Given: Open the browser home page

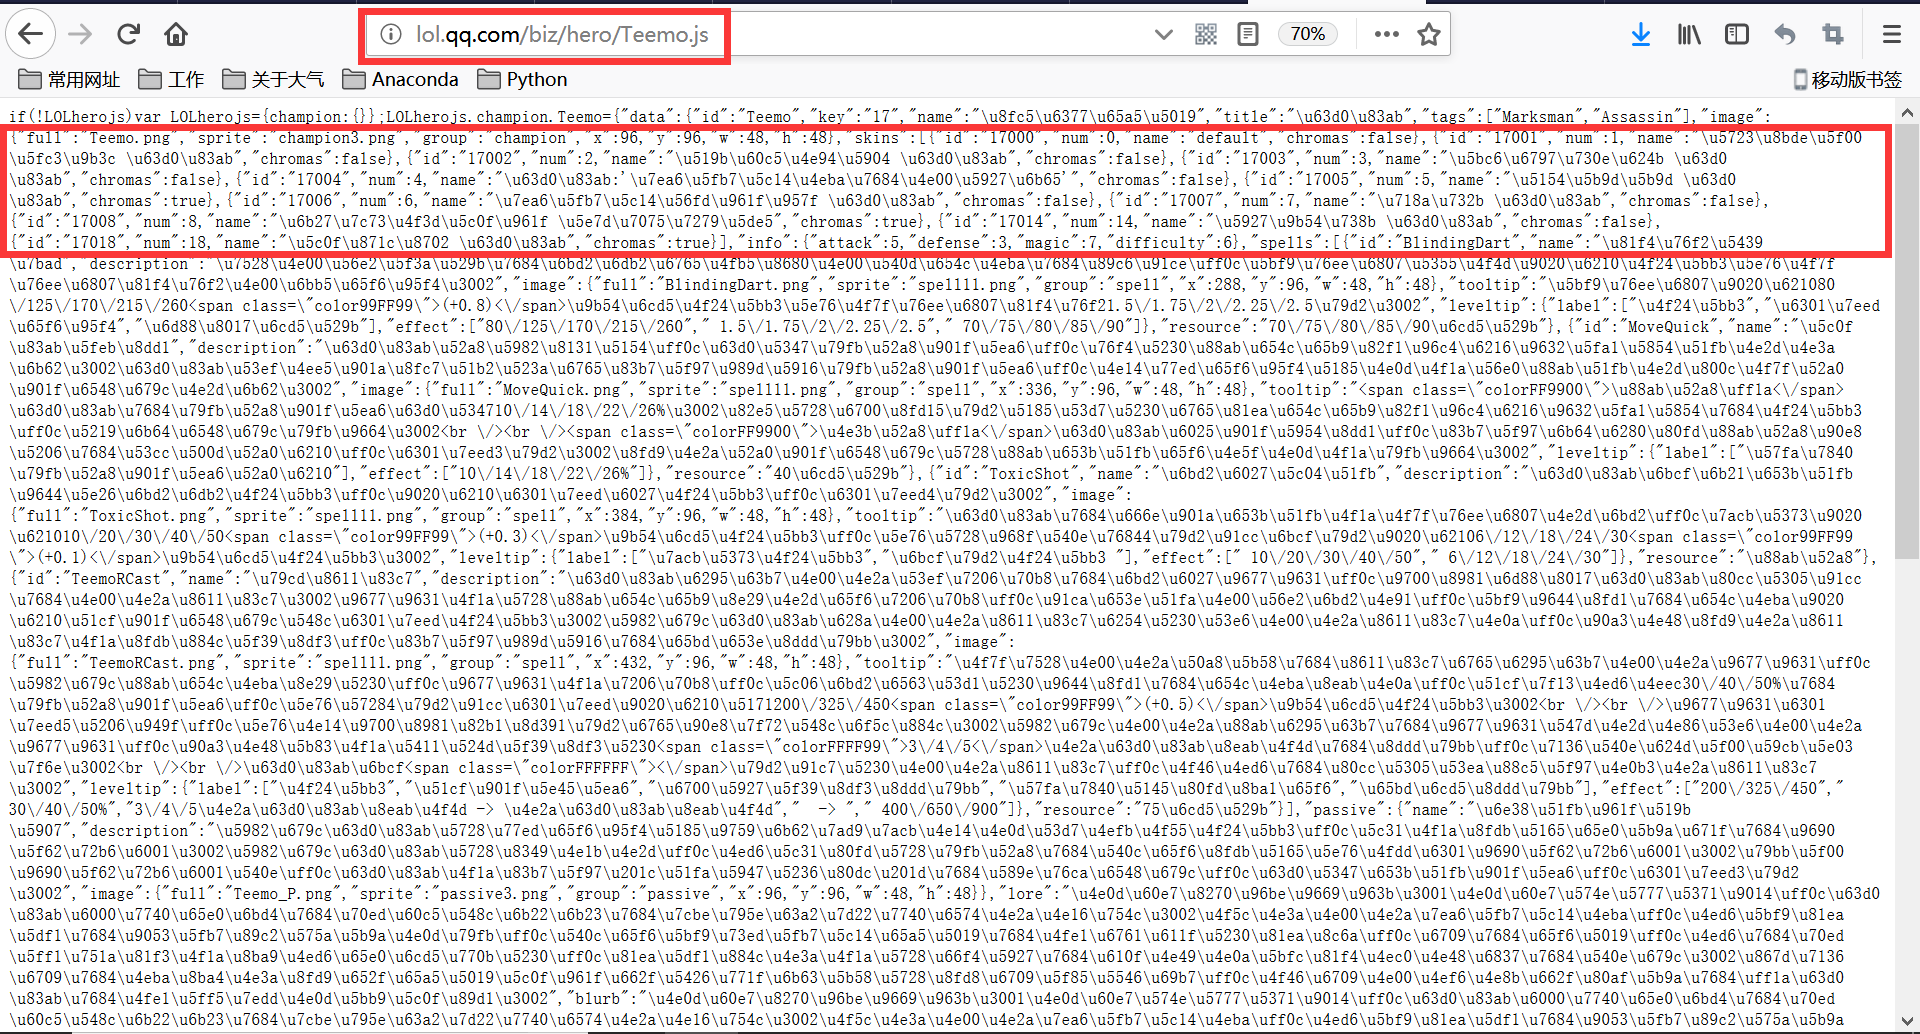Looking at the screenshot, I should tap(176, 35).
